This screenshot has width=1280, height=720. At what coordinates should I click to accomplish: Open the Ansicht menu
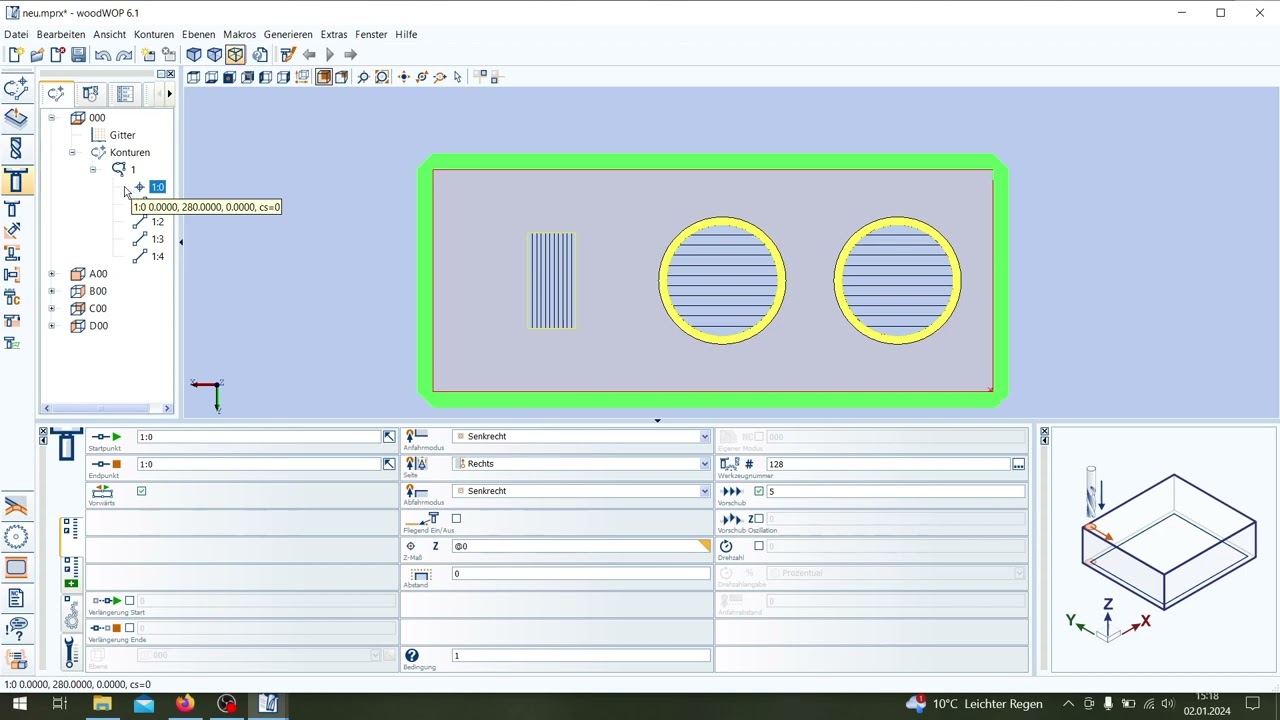tap(110, 34)
